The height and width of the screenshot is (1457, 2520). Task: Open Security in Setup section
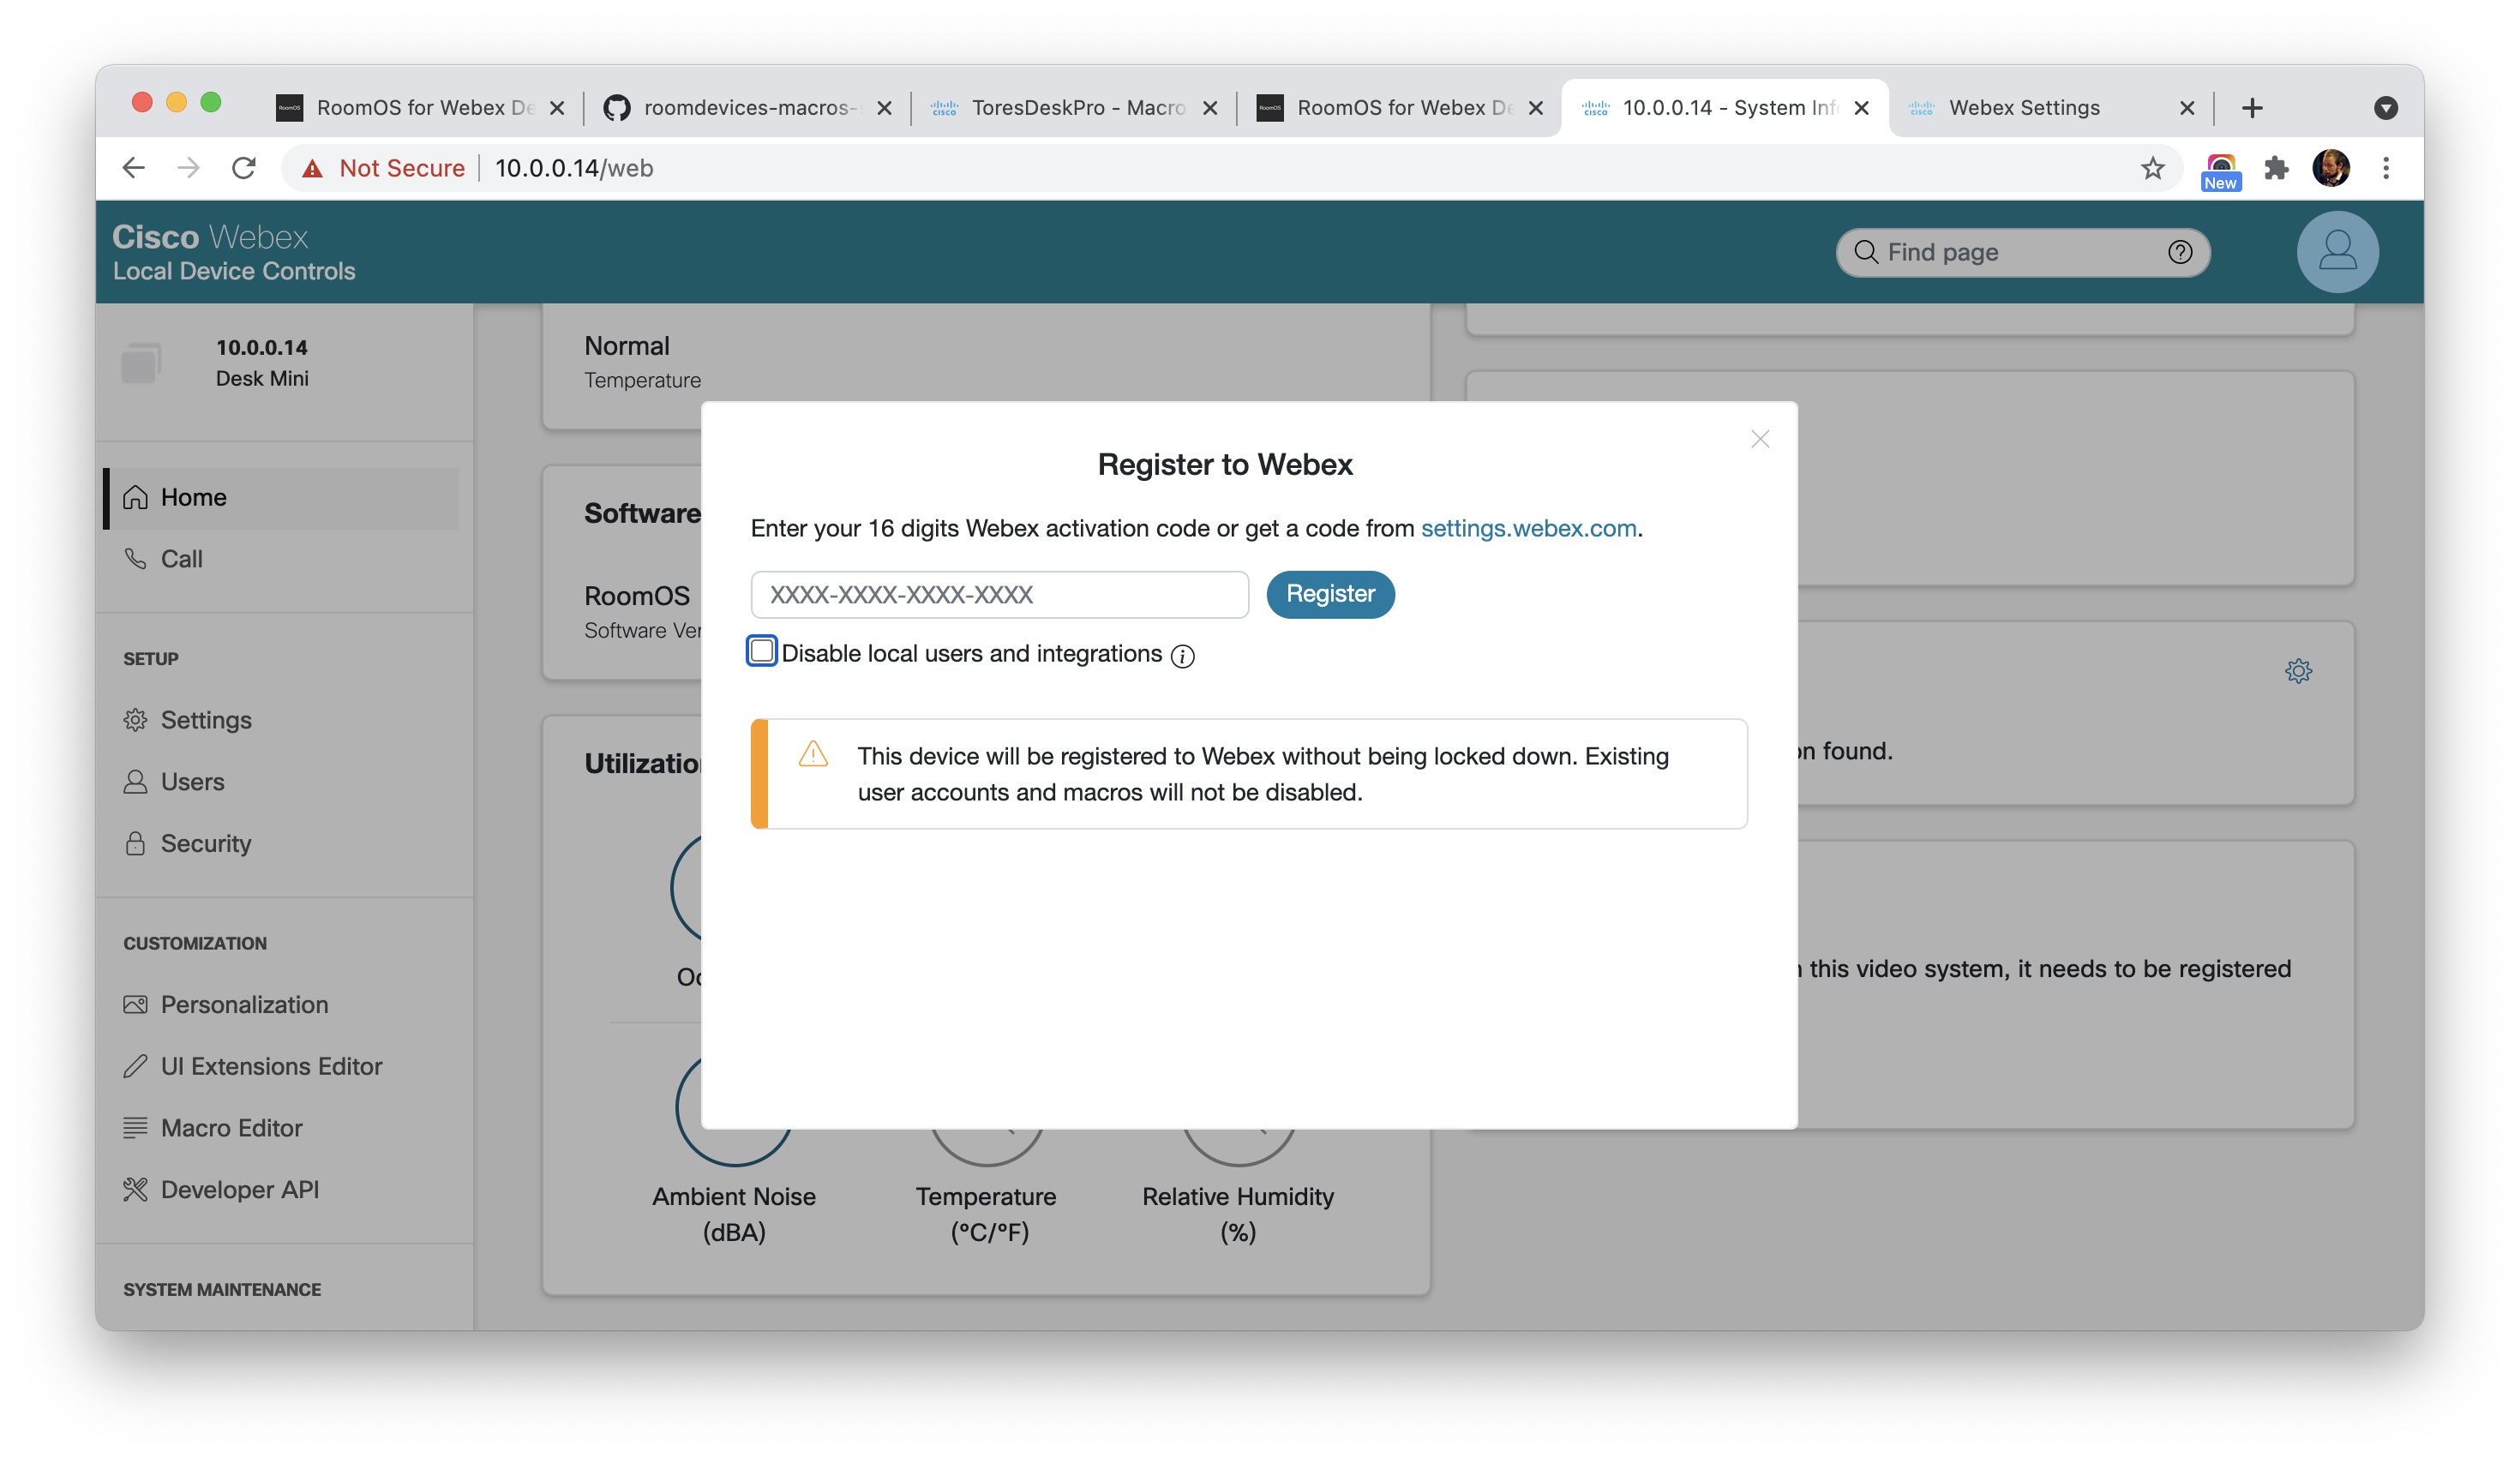205,843
